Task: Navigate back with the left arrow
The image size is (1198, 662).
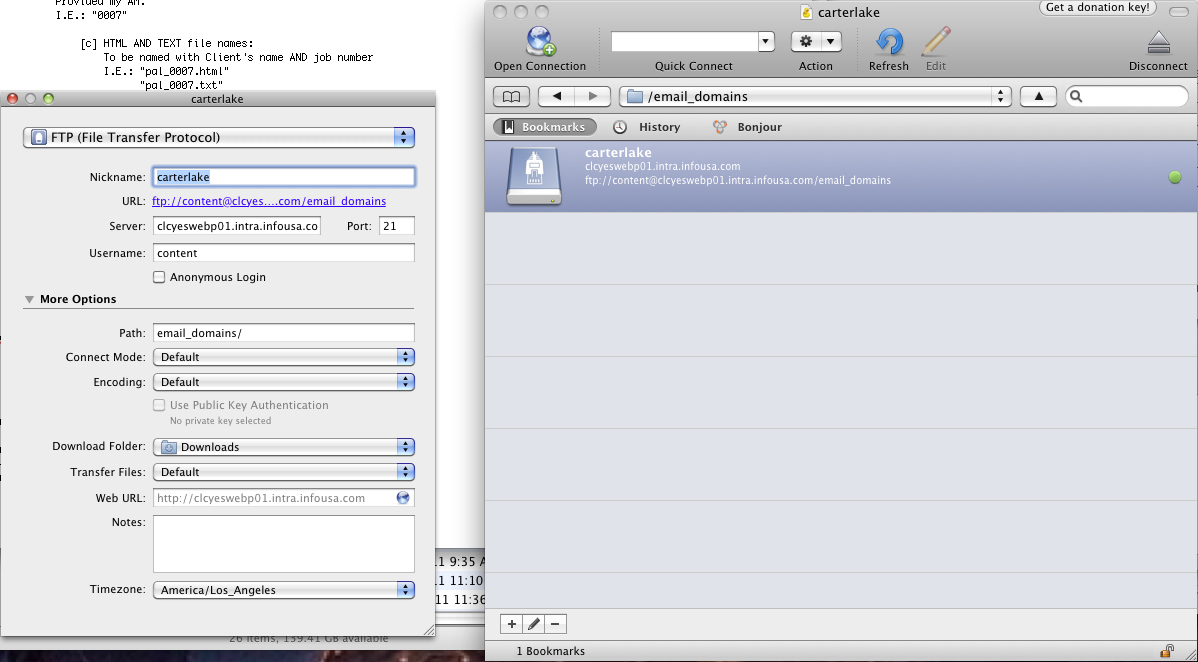Action: click(x=556, y=96)
